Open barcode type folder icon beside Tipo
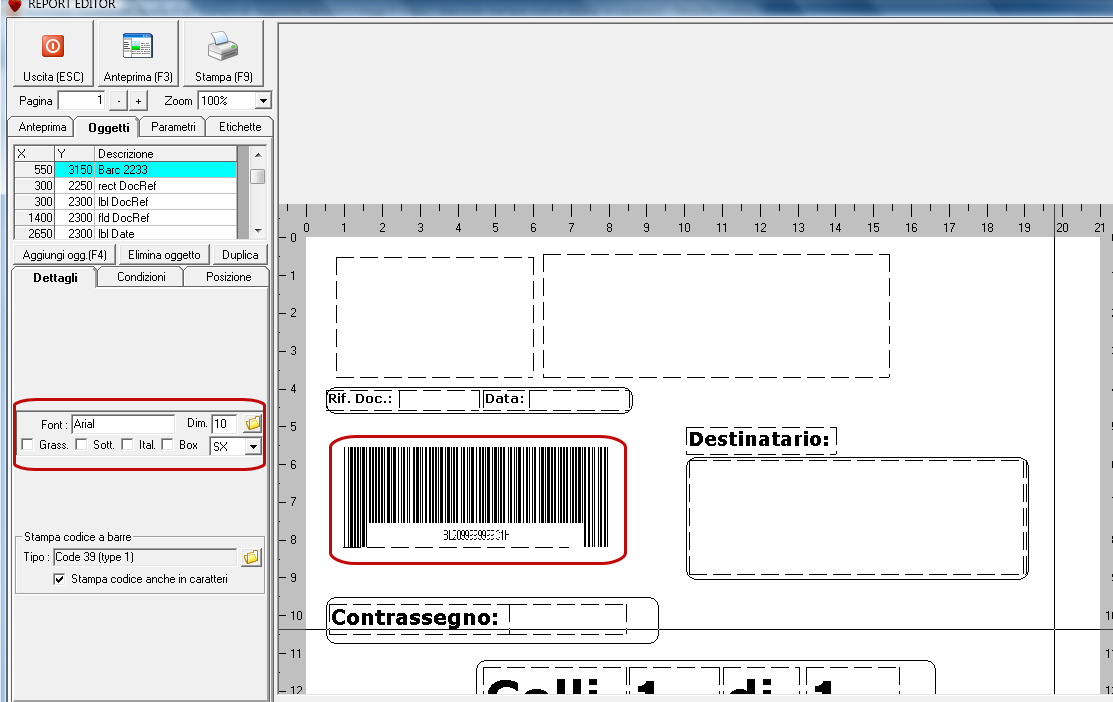1113x702 pixels. click(x=251, y=557)
